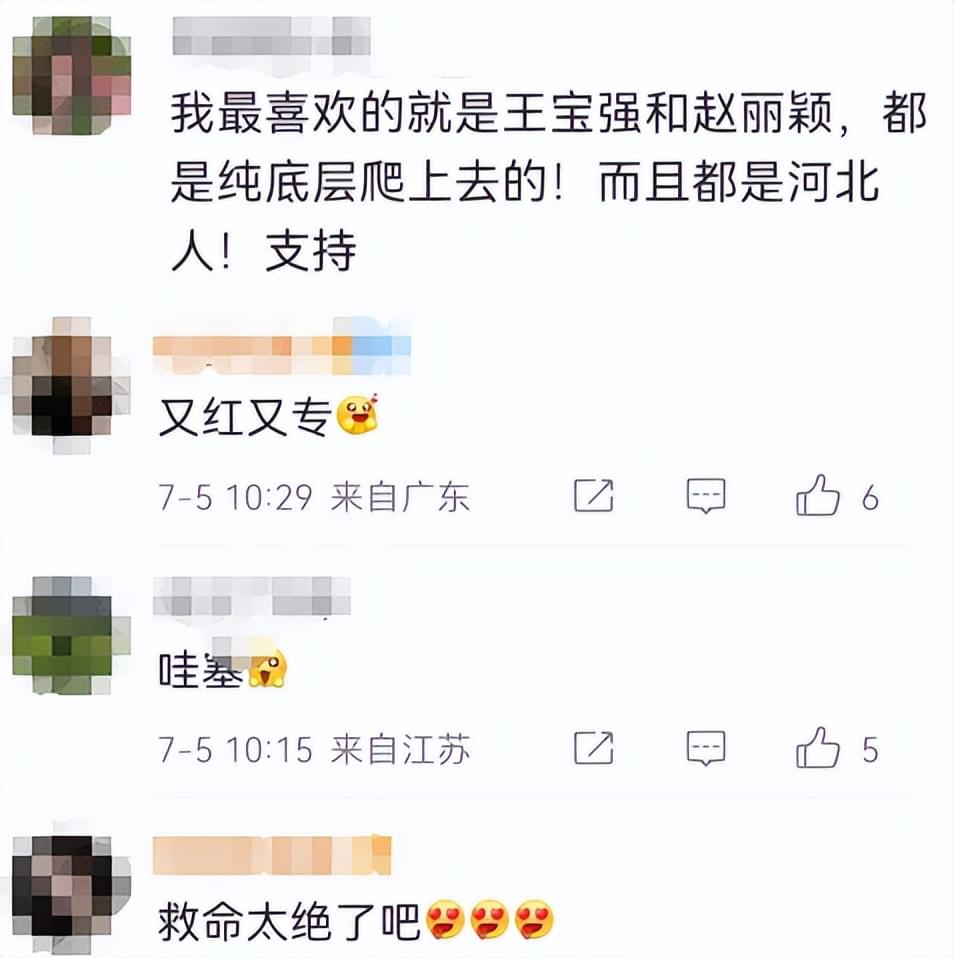
Task: Open username above 我最喜欢的 comment
Action: pyautogui.click(x=271, y=37)
